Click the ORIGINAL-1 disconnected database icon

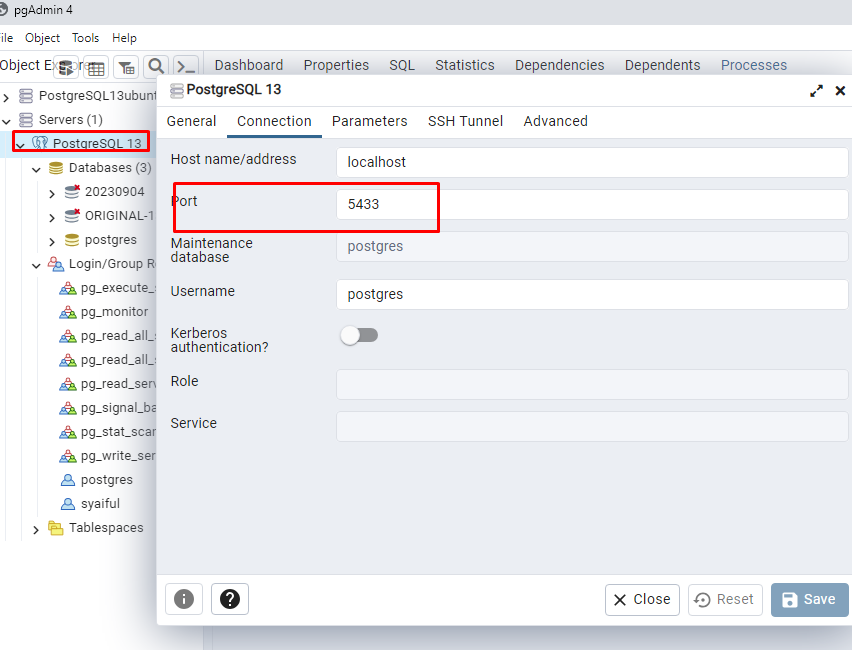click(72, 215)
